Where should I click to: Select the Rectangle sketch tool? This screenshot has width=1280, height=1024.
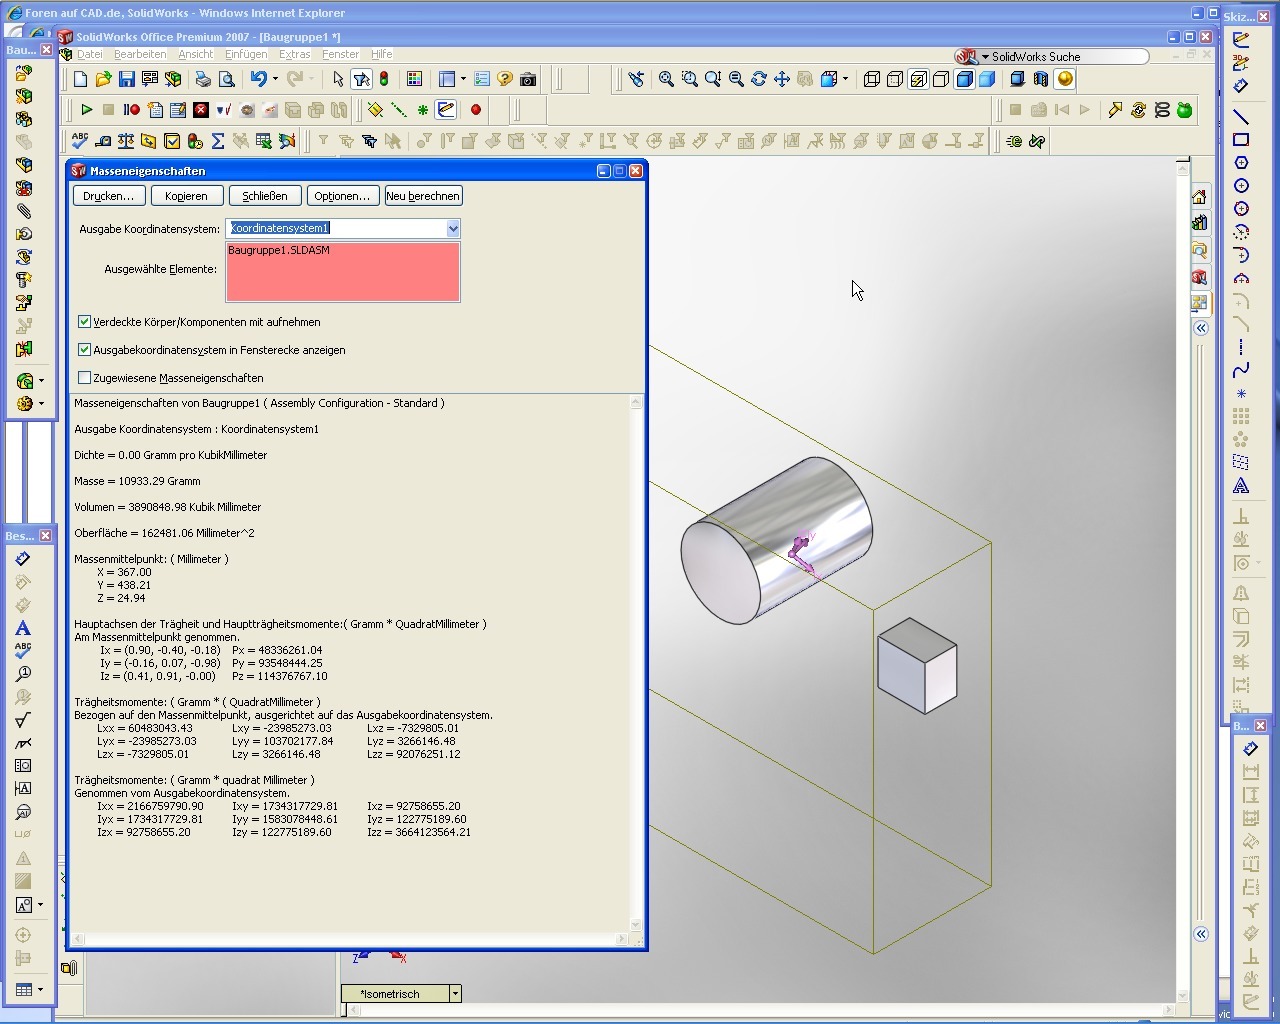(x=1241, y=140)
